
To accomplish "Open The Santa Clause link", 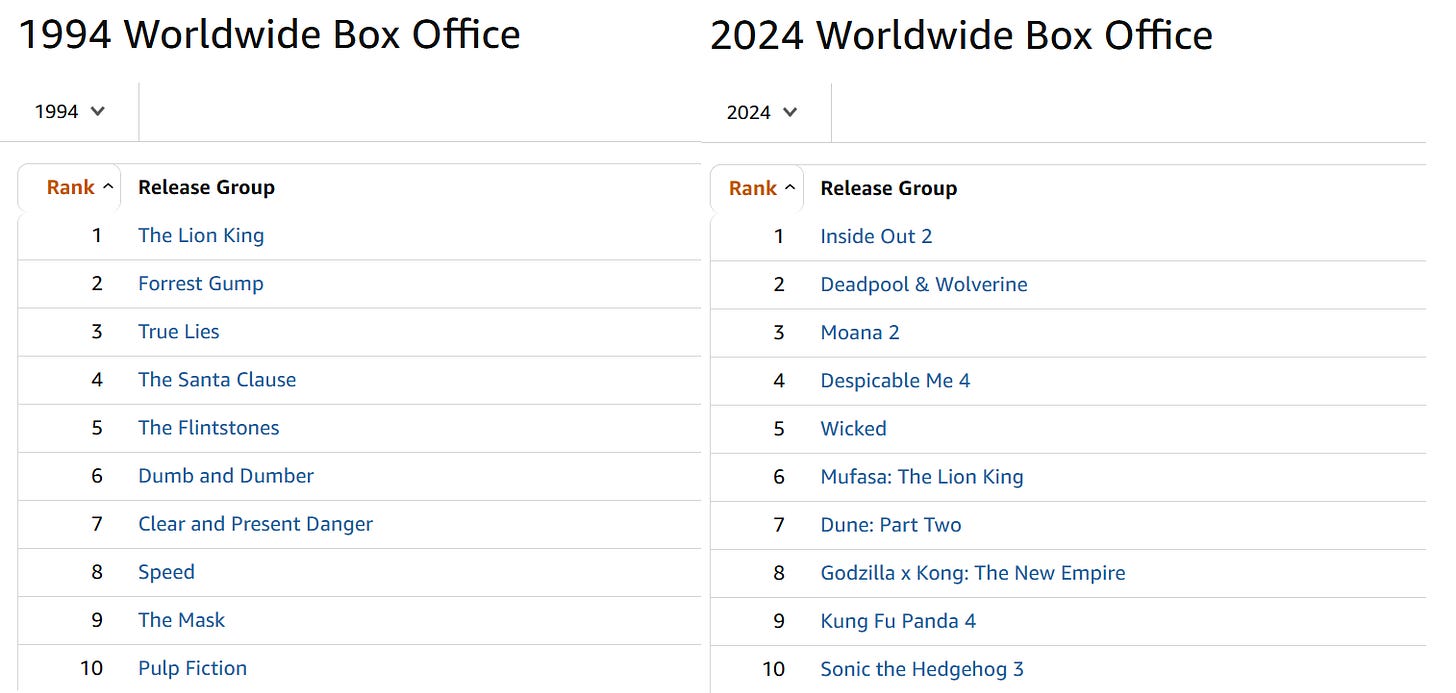I will (x=217, y=380).
